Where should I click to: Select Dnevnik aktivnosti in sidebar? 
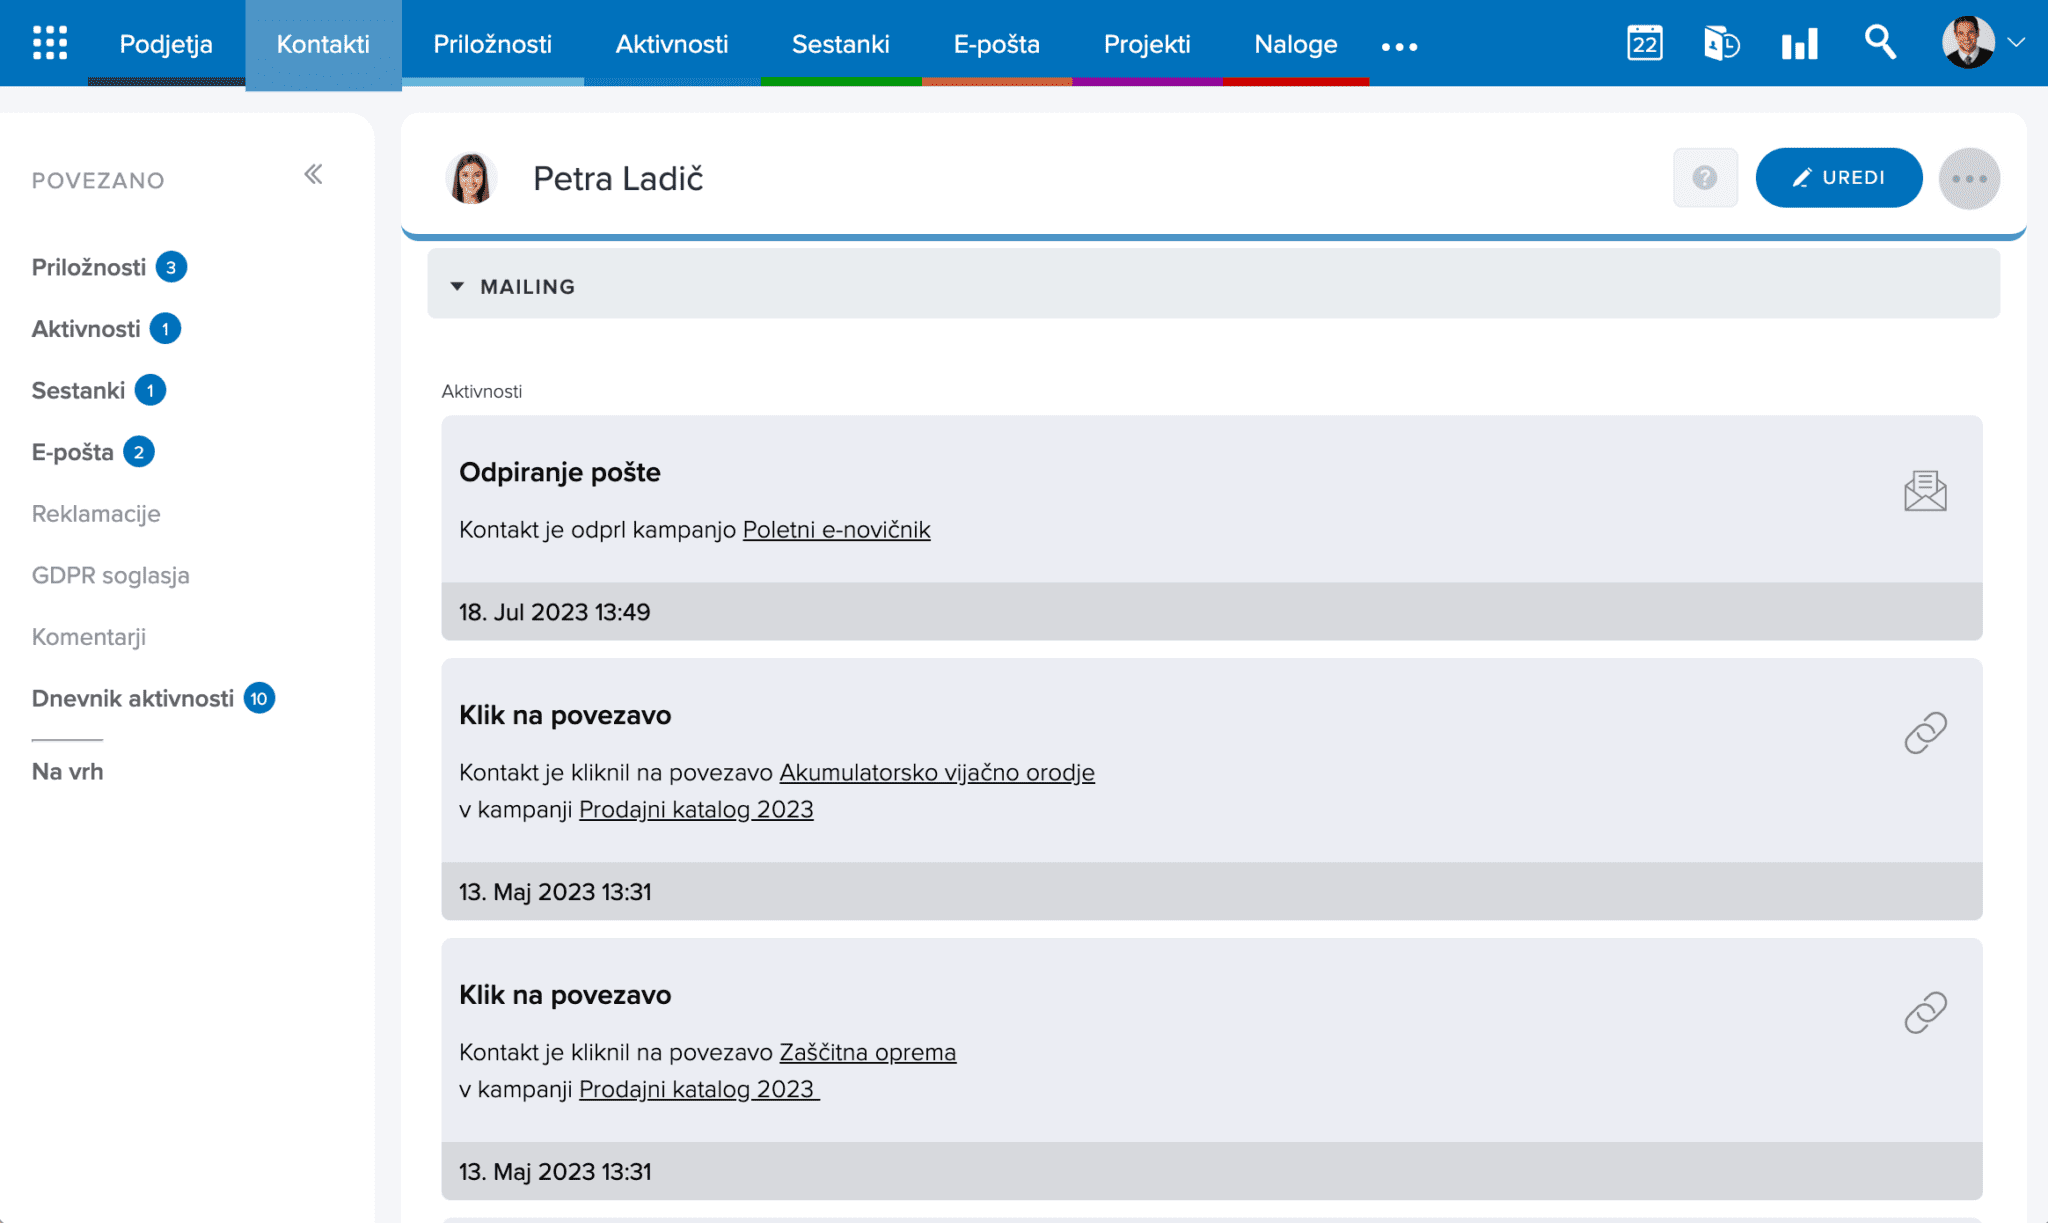[133, 698]
